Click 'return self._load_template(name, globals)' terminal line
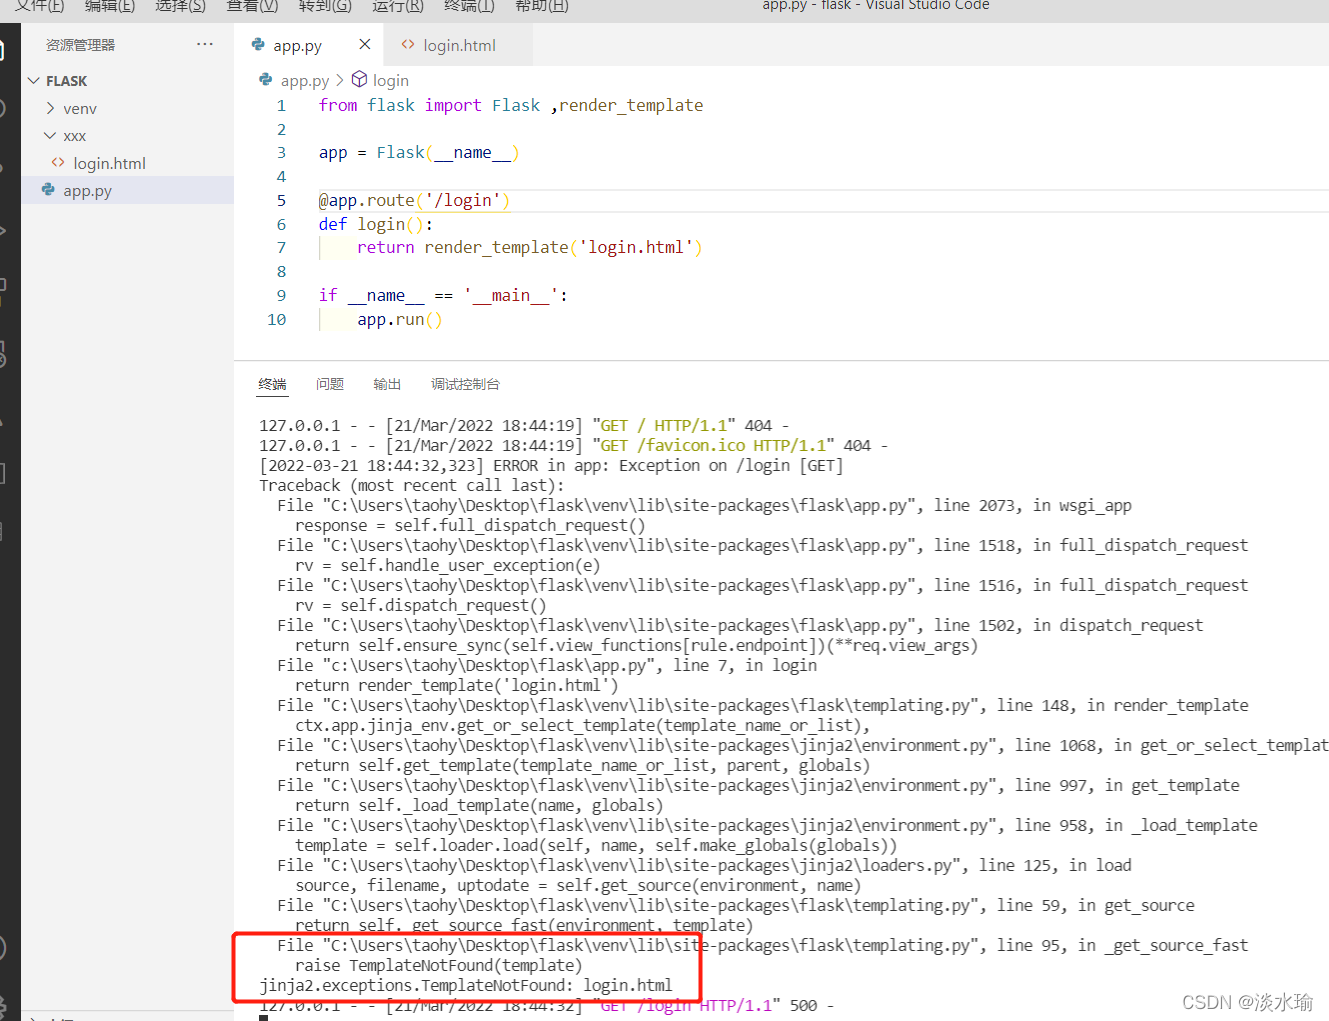This screenshot has height=1021, width=1329. point(479,805)
